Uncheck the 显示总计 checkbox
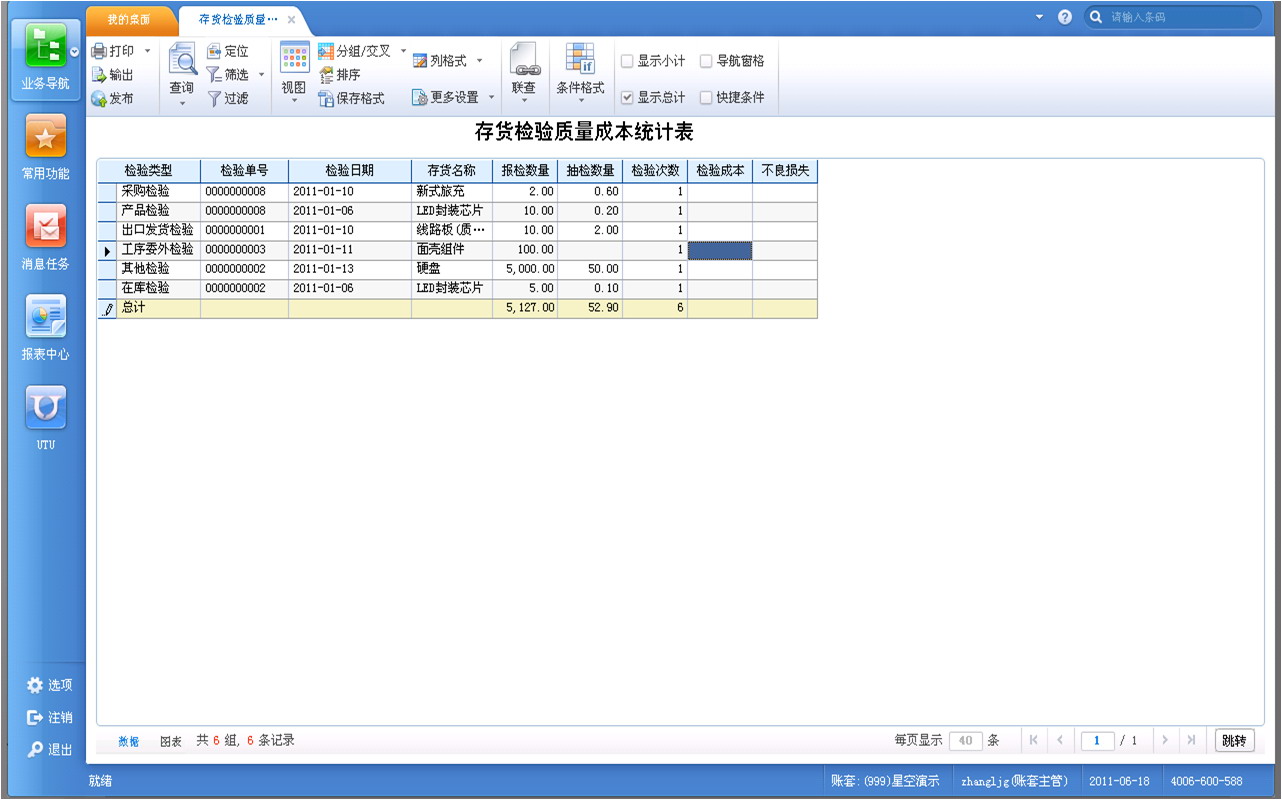Image resolution: width=1282 pixels, height=800 pixels. [x=627, y=98]
